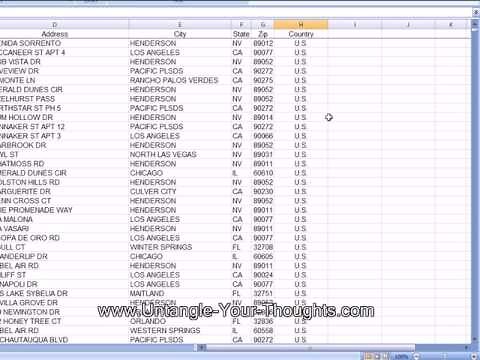The width and height of the screenshot is (480, 360).
Task: Select zip code 89012 cell
Action: click(x=263, y=43)
